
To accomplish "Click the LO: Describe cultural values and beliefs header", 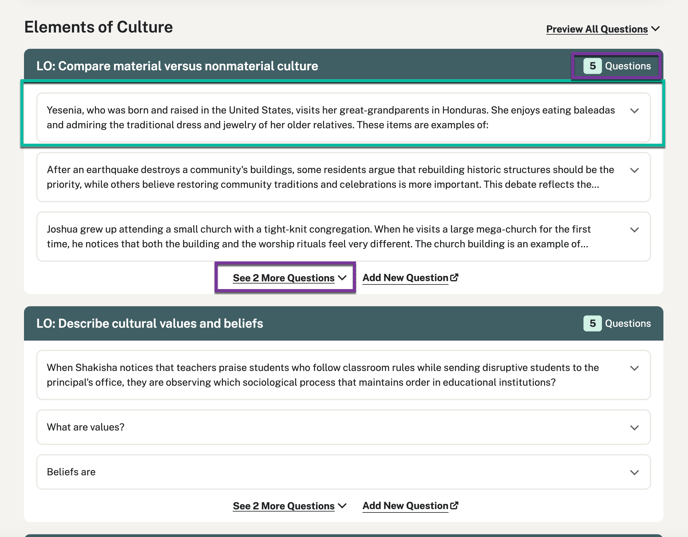I will 150,324.
